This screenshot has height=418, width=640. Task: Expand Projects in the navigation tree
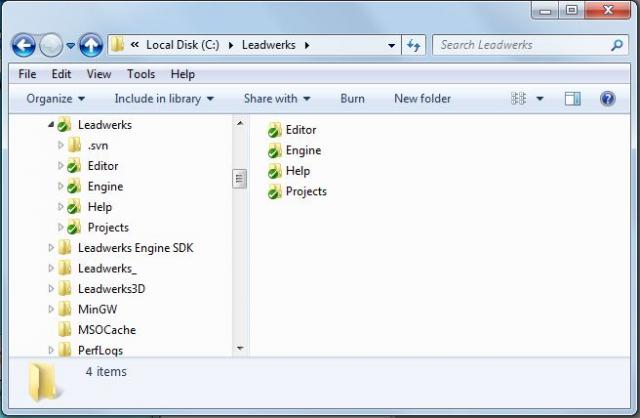[x=60, y=227]
